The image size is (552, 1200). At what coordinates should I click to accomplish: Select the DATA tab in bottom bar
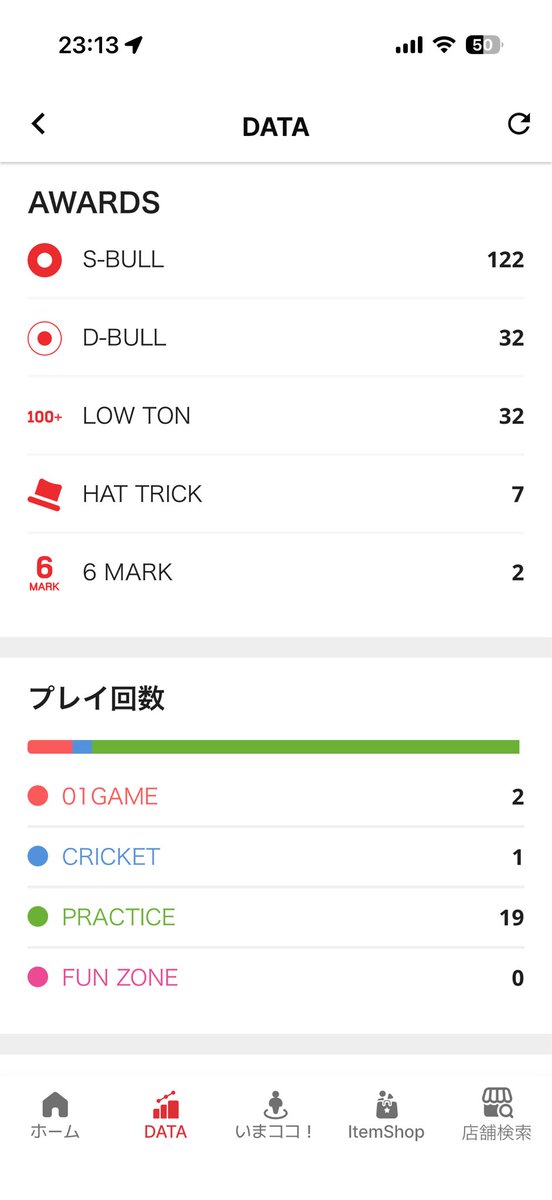[165, 1116]
